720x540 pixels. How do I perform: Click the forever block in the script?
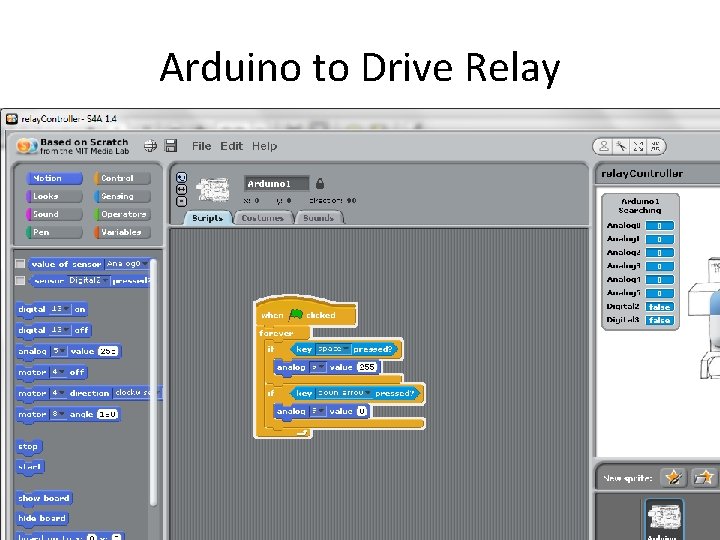click(x=276, y=333)
